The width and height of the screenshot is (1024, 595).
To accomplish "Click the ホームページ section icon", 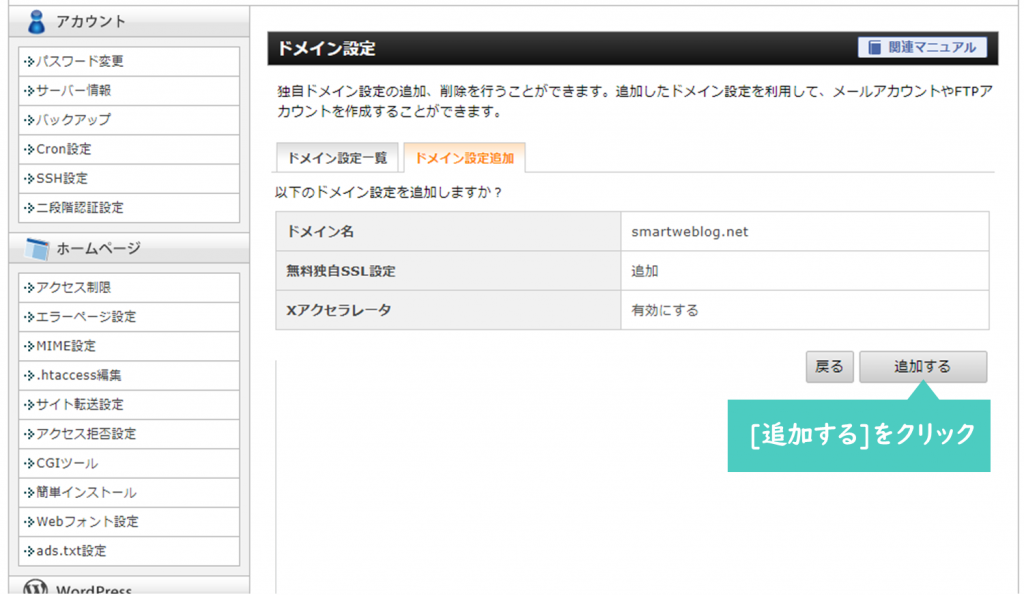I will [37, 249].
